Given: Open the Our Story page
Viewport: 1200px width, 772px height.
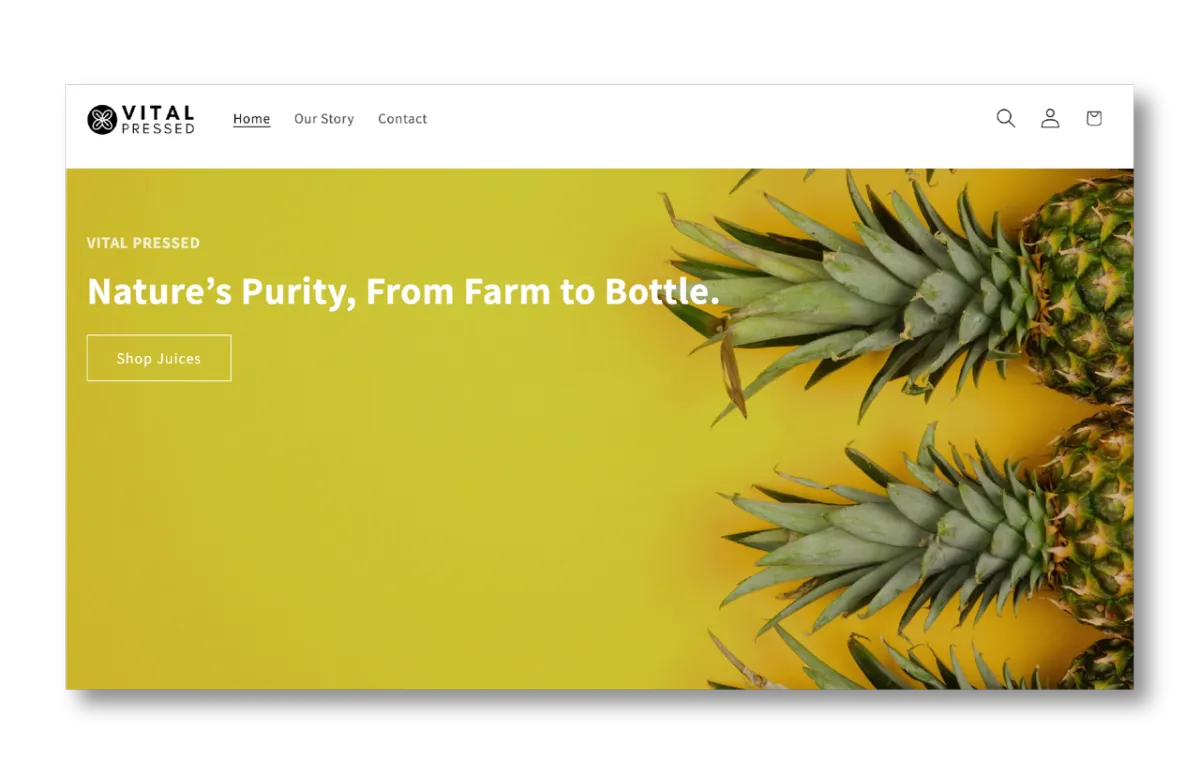Looking at the screenshot, I should 324,119.
